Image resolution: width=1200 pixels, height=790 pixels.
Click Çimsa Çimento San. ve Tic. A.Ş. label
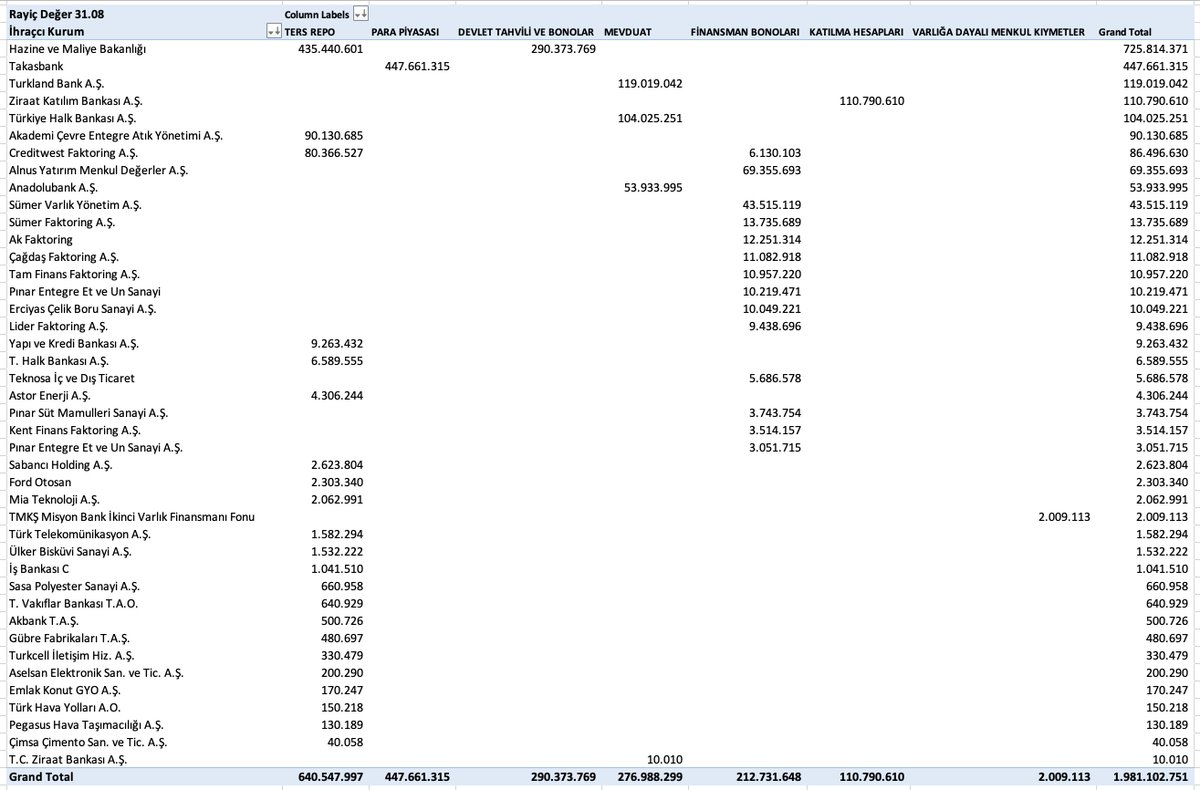click(87, 742)
